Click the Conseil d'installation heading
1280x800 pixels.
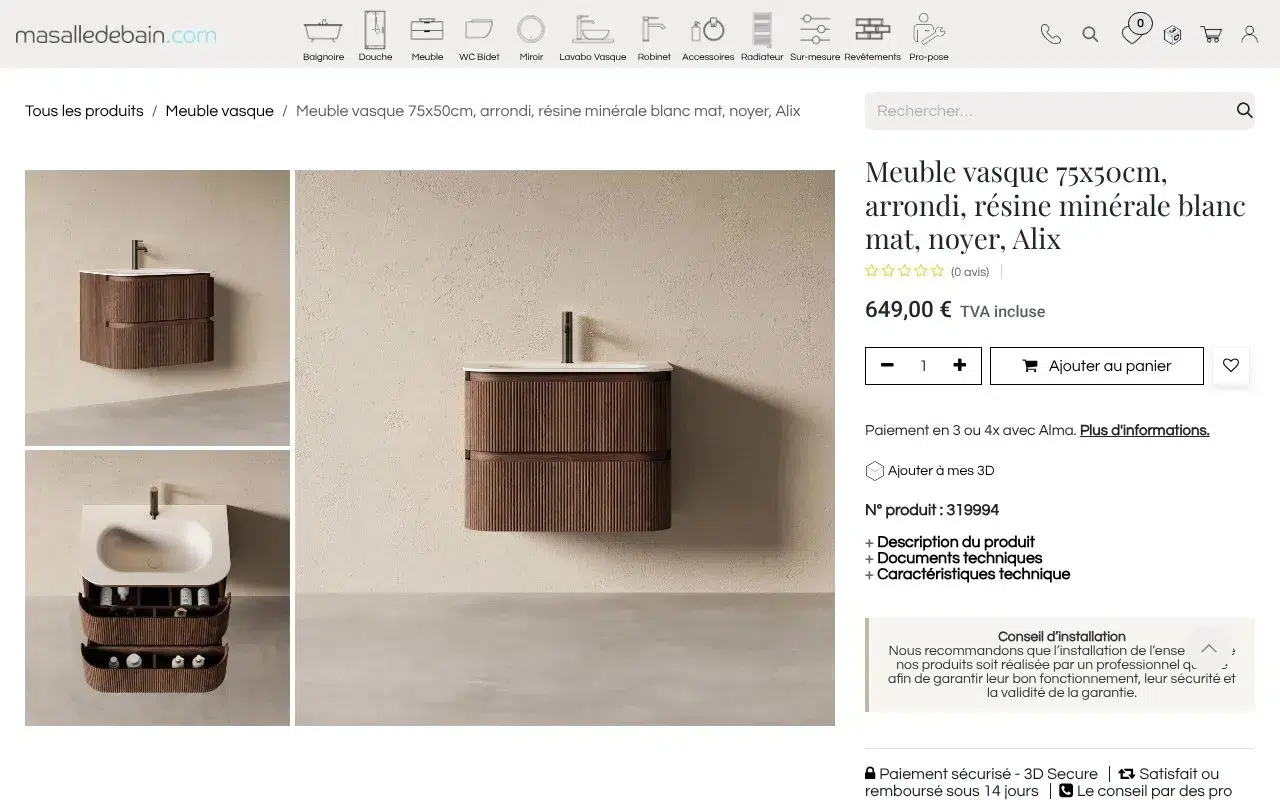click(1062, 636)
